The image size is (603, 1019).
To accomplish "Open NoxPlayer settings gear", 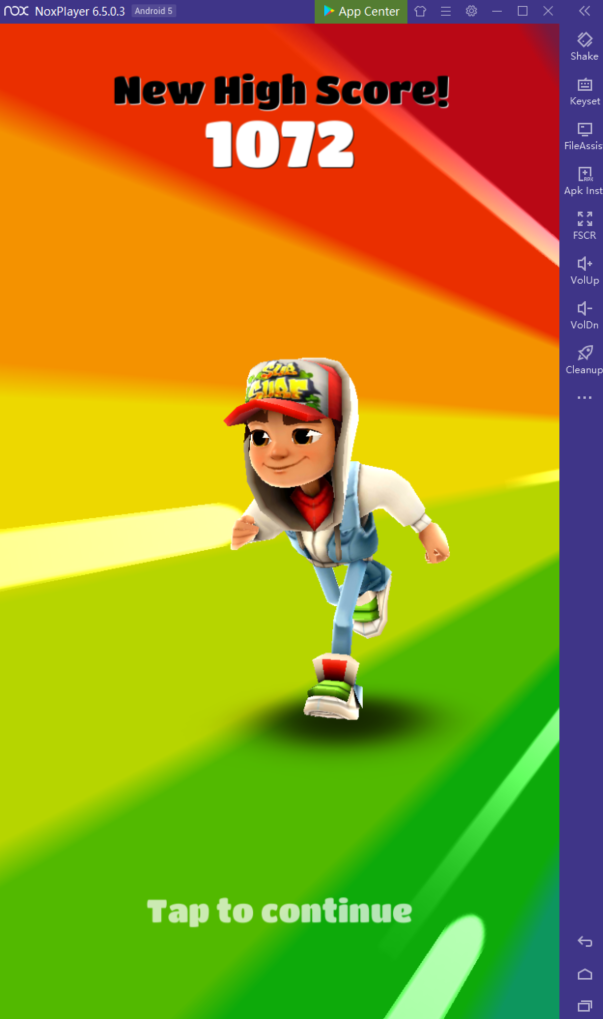I will [471, 11].
